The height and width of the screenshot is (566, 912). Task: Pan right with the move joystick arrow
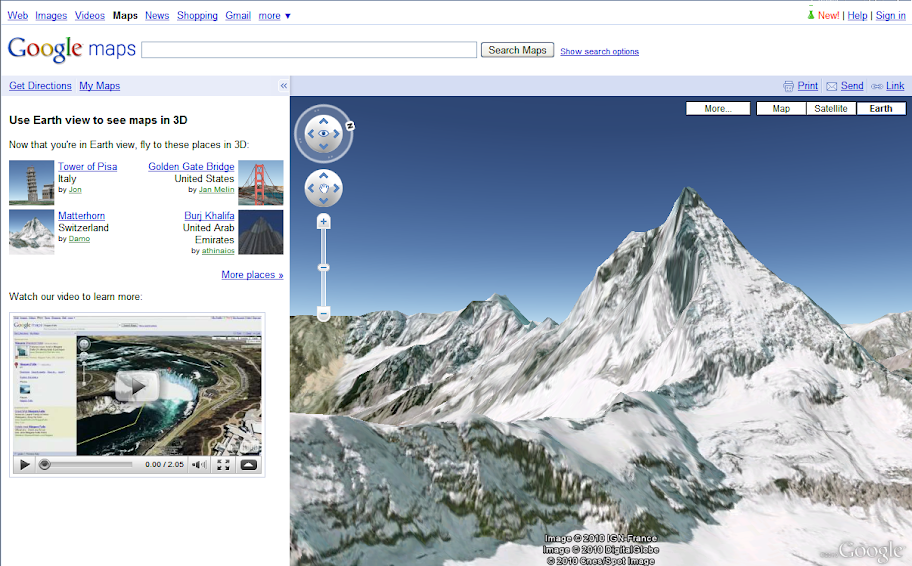tap(336, 188)
